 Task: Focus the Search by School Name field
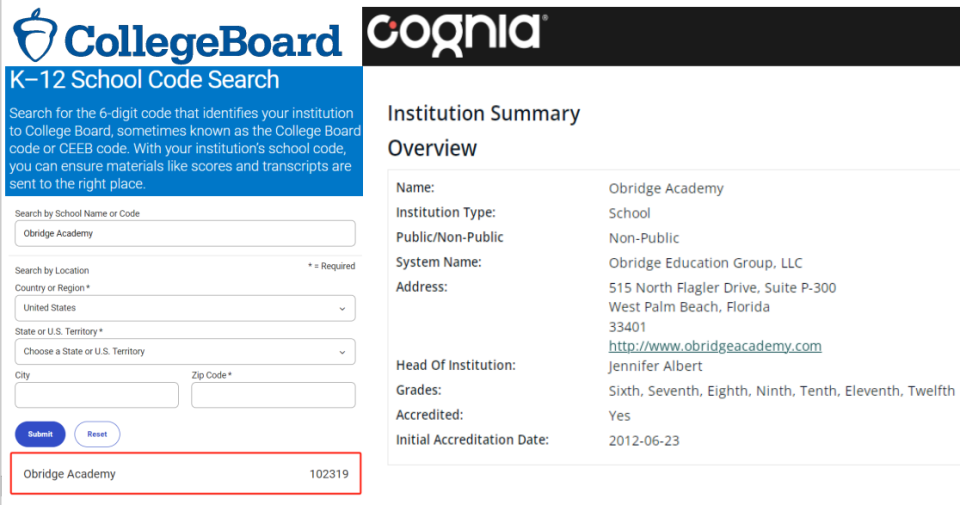click(x=185, y=233)
